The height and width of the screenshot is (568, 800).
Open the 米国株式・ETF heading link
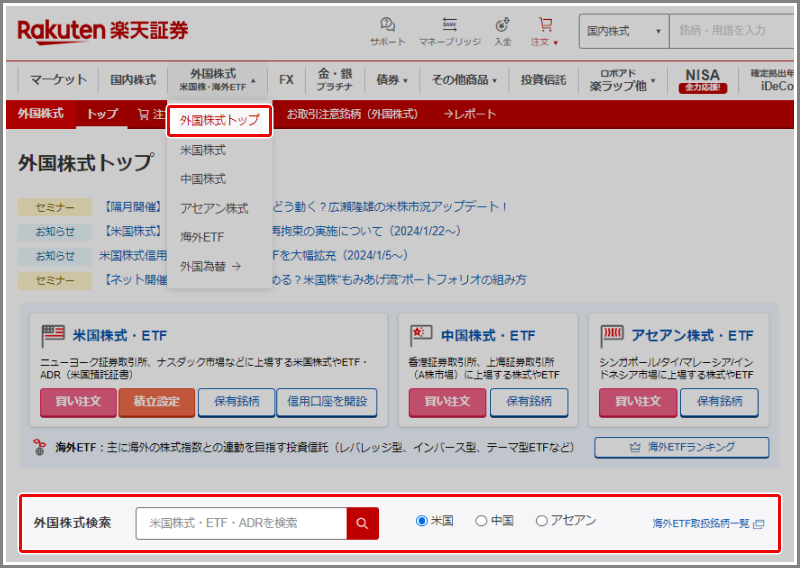pos(120,336)
